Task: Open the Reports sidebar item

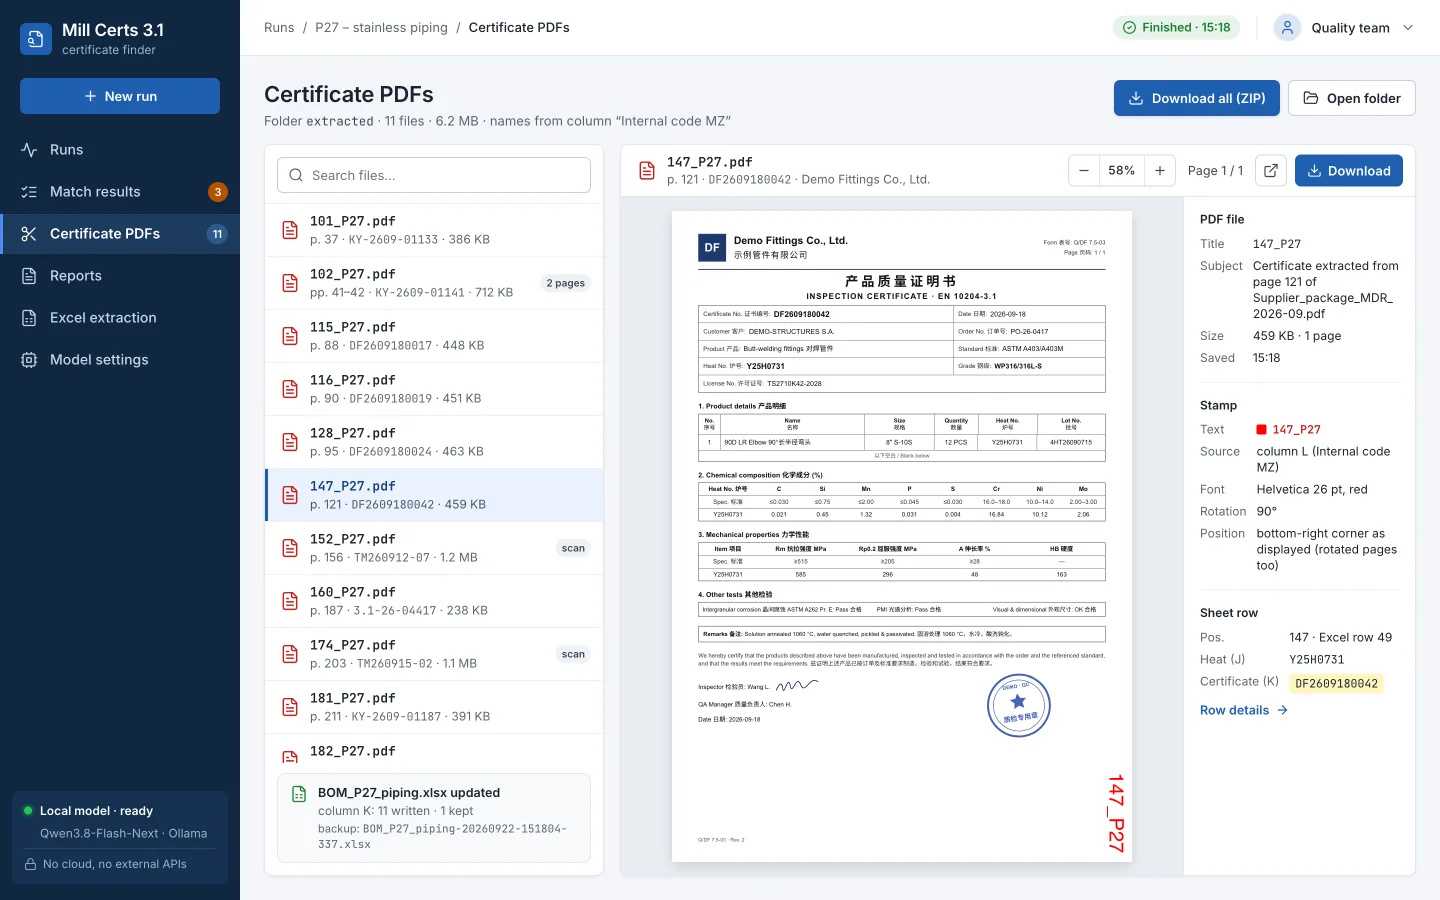Action: (x=120, y=276)
